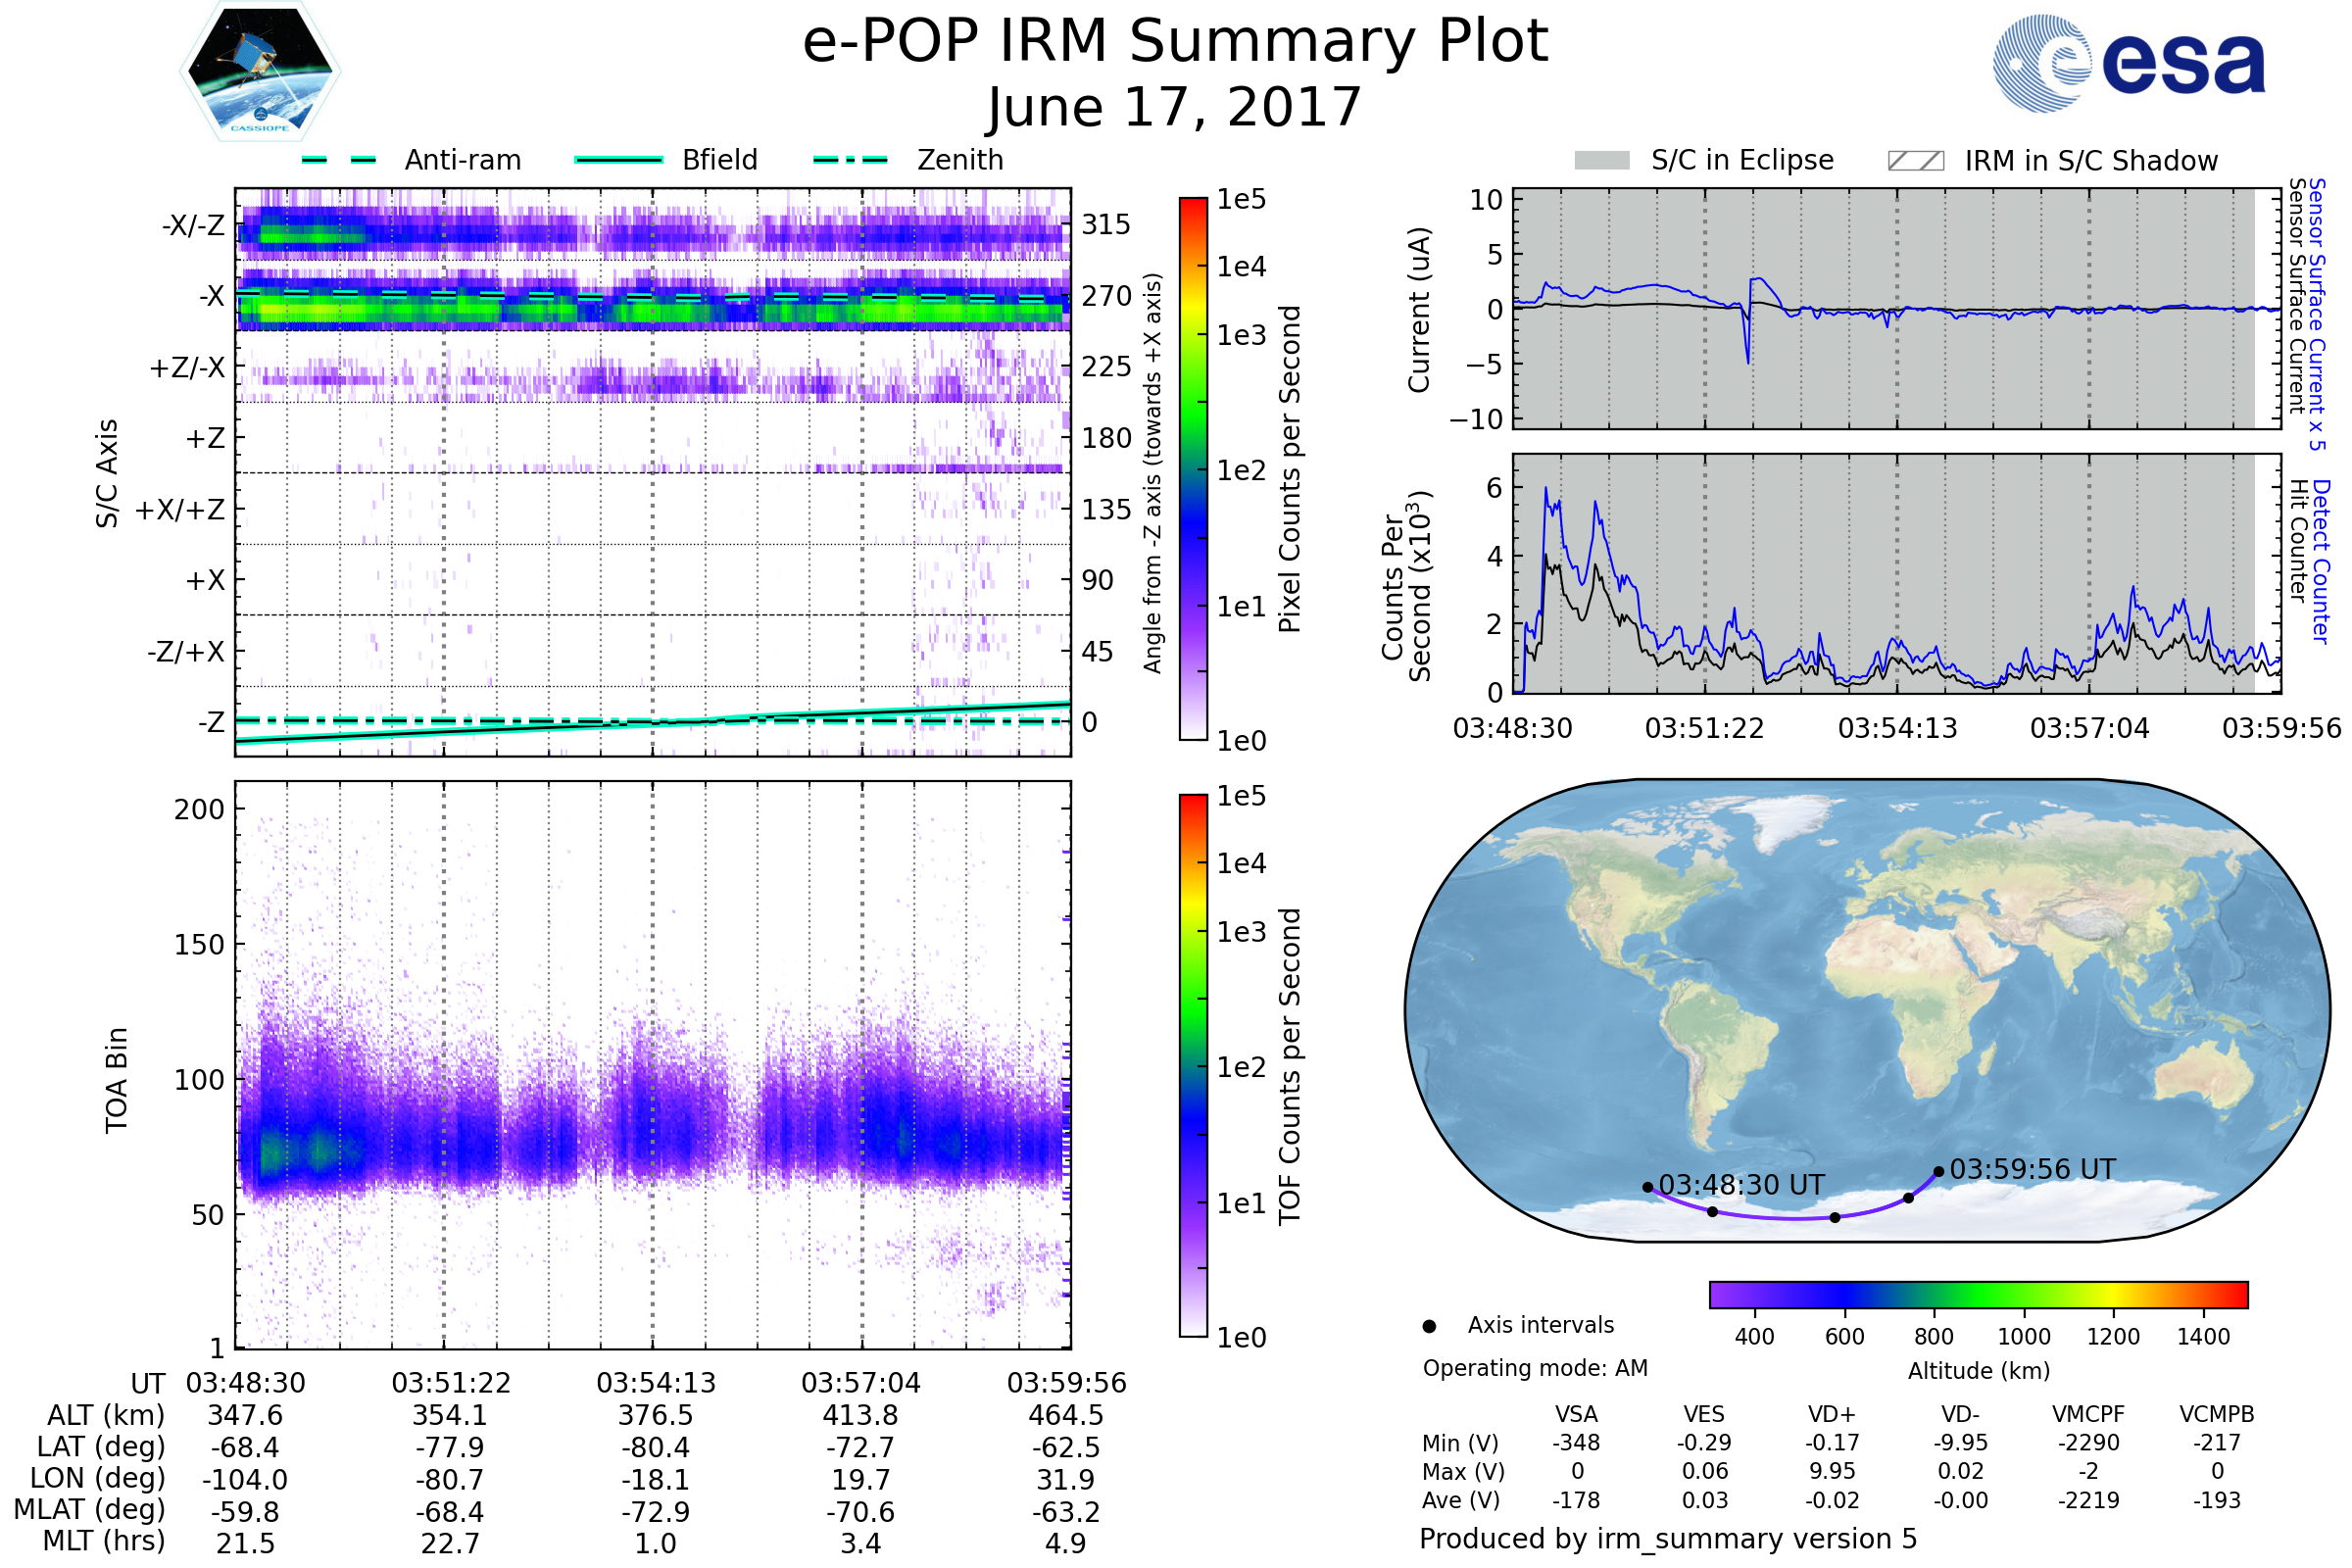Click the MLT (hrs) row label

[x=104, y=1541]
